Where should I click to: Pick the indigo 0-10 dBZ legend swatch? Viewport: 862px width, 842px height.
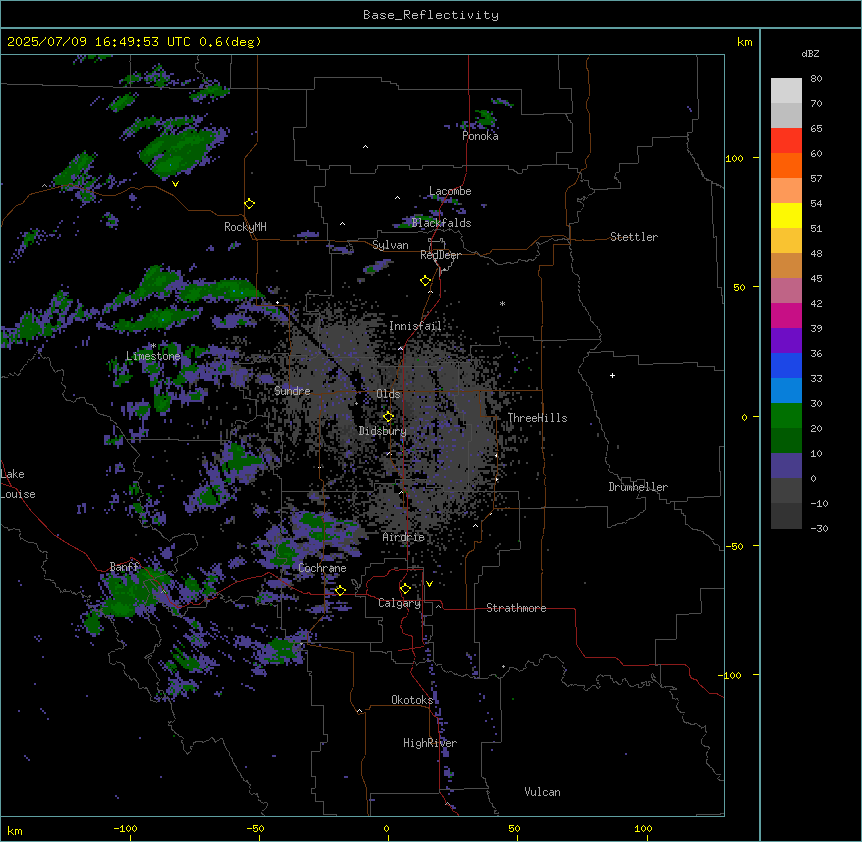point(786,466)
